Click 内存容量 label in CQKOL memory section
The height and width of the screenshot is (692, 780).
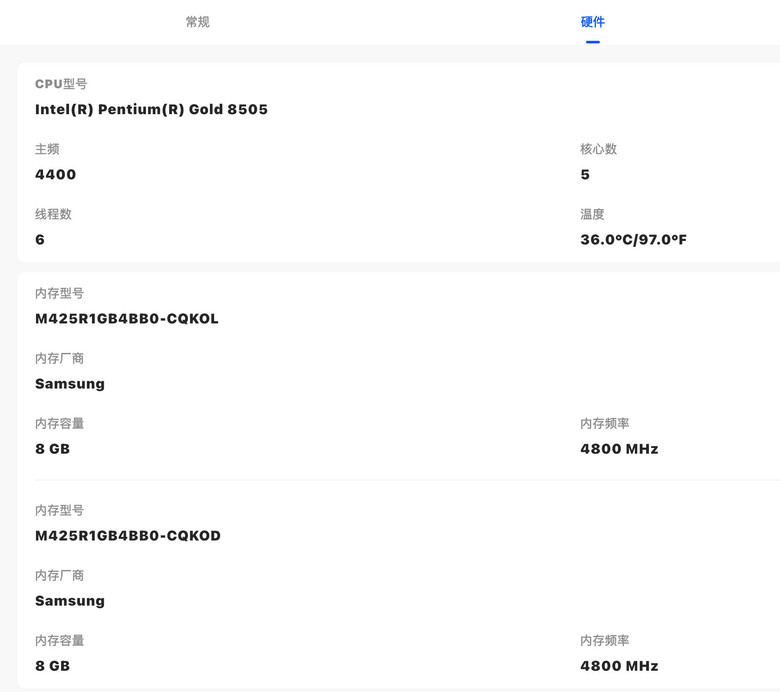point(59,423)
